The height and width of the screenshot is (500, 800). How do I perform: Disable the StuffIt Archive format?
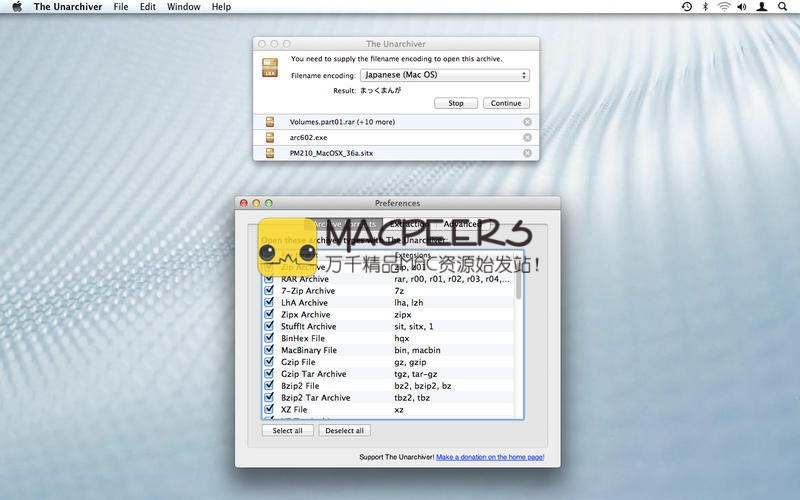(268, 326)
